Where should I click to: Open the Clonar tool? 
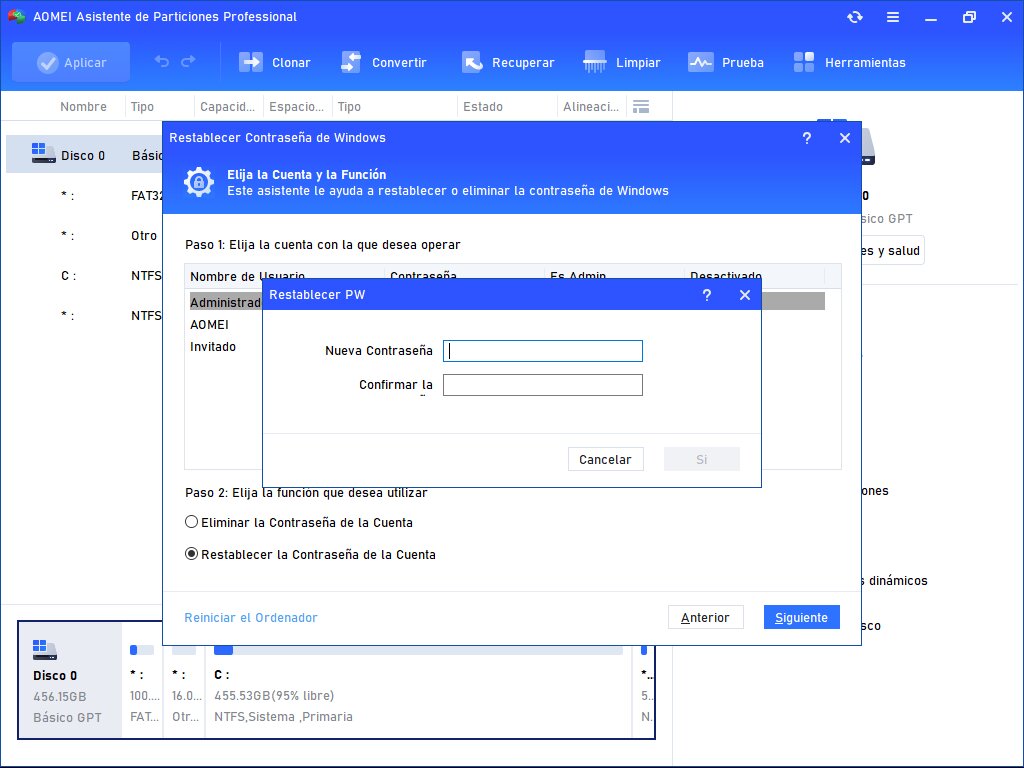point(274,63)
